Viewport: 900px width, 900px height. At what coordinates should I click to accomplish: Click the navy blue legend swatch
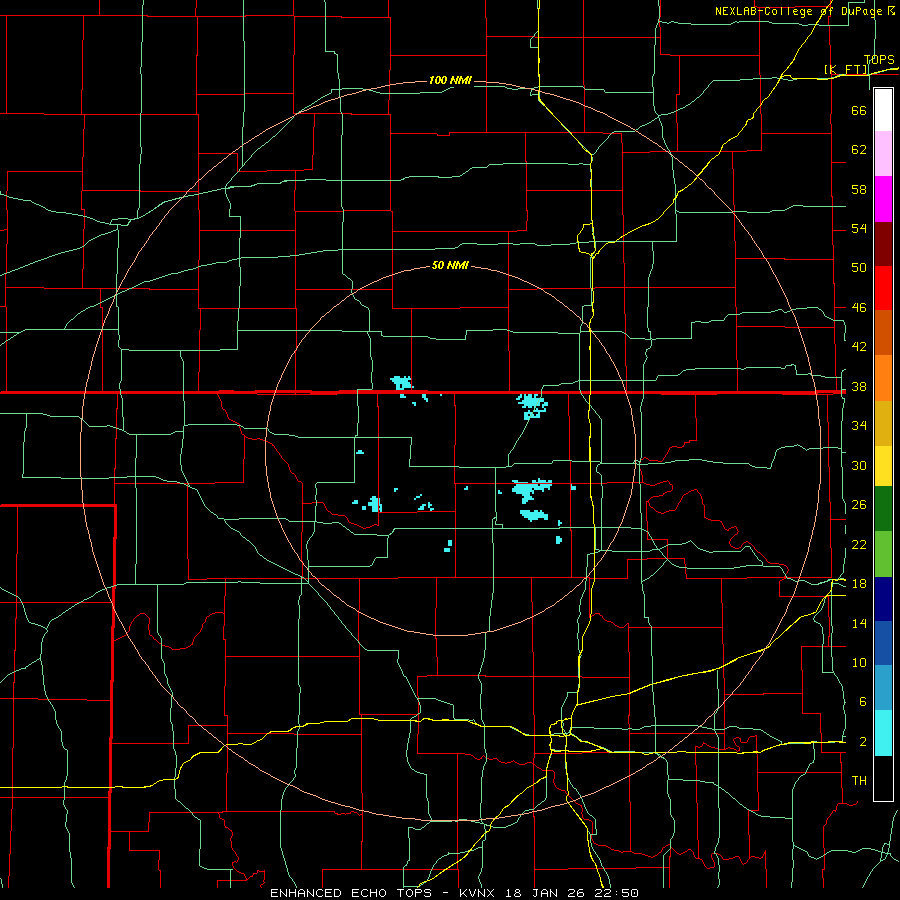coord(883,599)
